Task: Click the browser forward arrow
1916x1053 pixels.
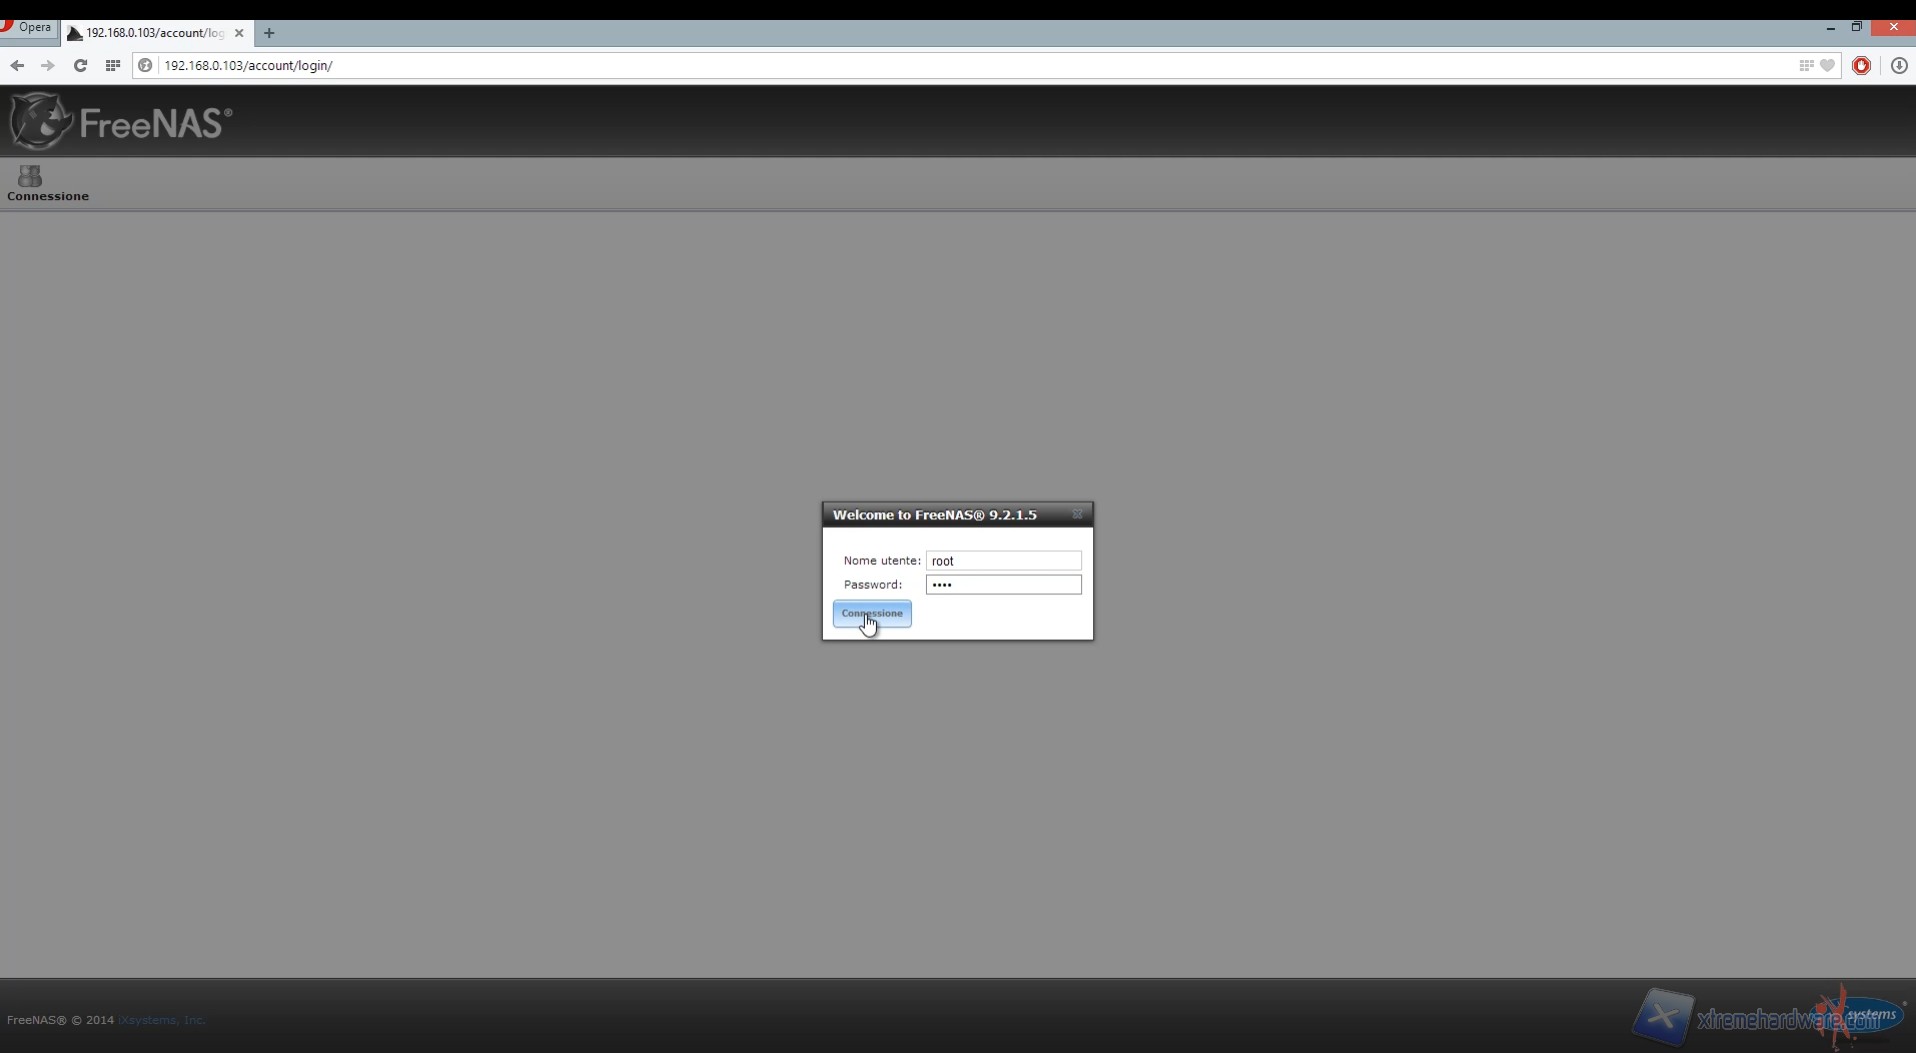Action: click(x=47, y=66)
